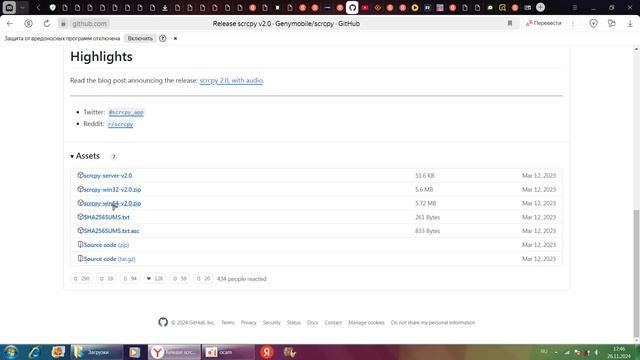The width and height of the screenshot is (640, 360).
Task: Click the thumbs-up reaction with 290
Action: tap(81, 279)
